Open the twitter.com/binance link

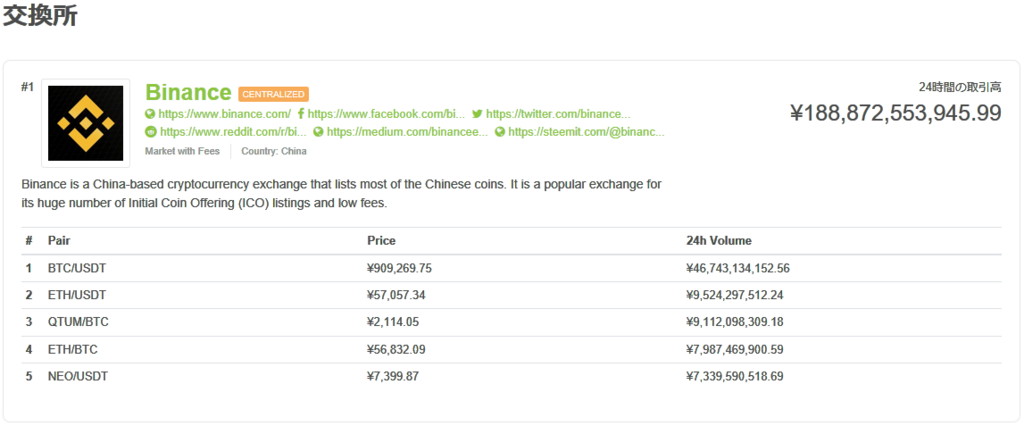click(558, 114)
